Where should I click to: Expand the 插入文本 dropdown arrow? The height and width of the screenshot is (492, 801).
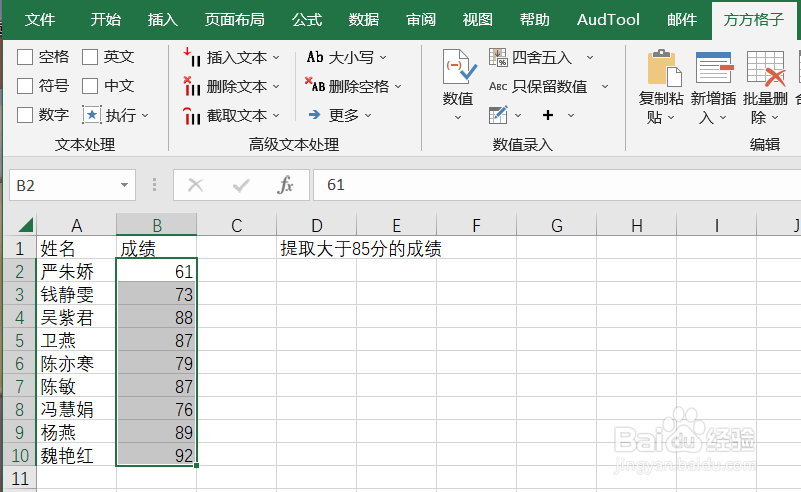tap(276, 58)
